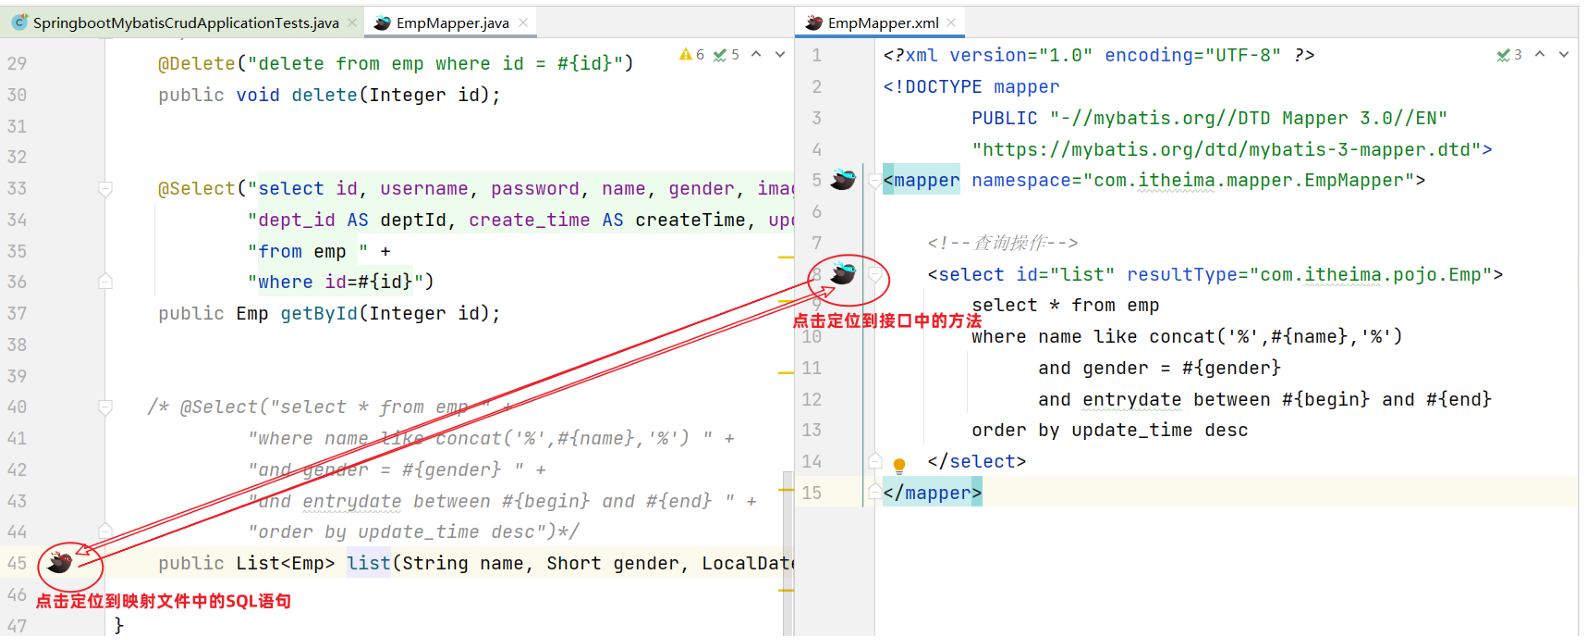Viewport: 1586px width, 640px height.
Task: Go to previous highlighted problem in EmpMapper.xml
Action: click(x=1540, y=55)
